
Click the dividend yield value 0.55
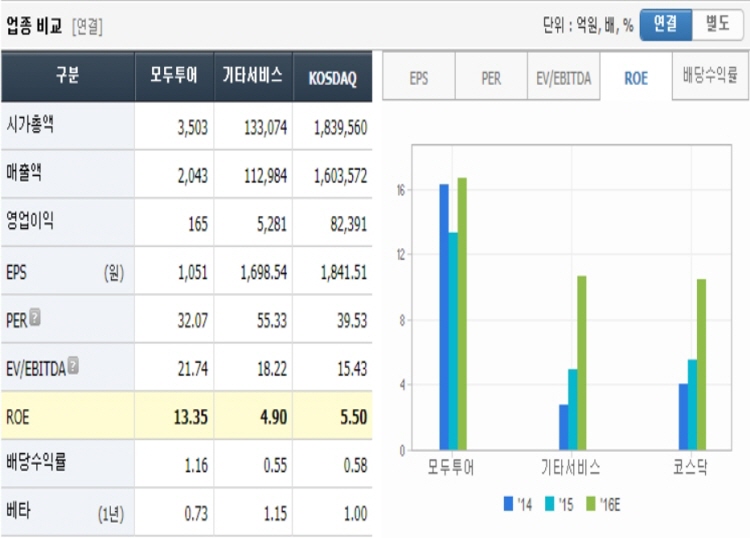[x=275, y=465]
